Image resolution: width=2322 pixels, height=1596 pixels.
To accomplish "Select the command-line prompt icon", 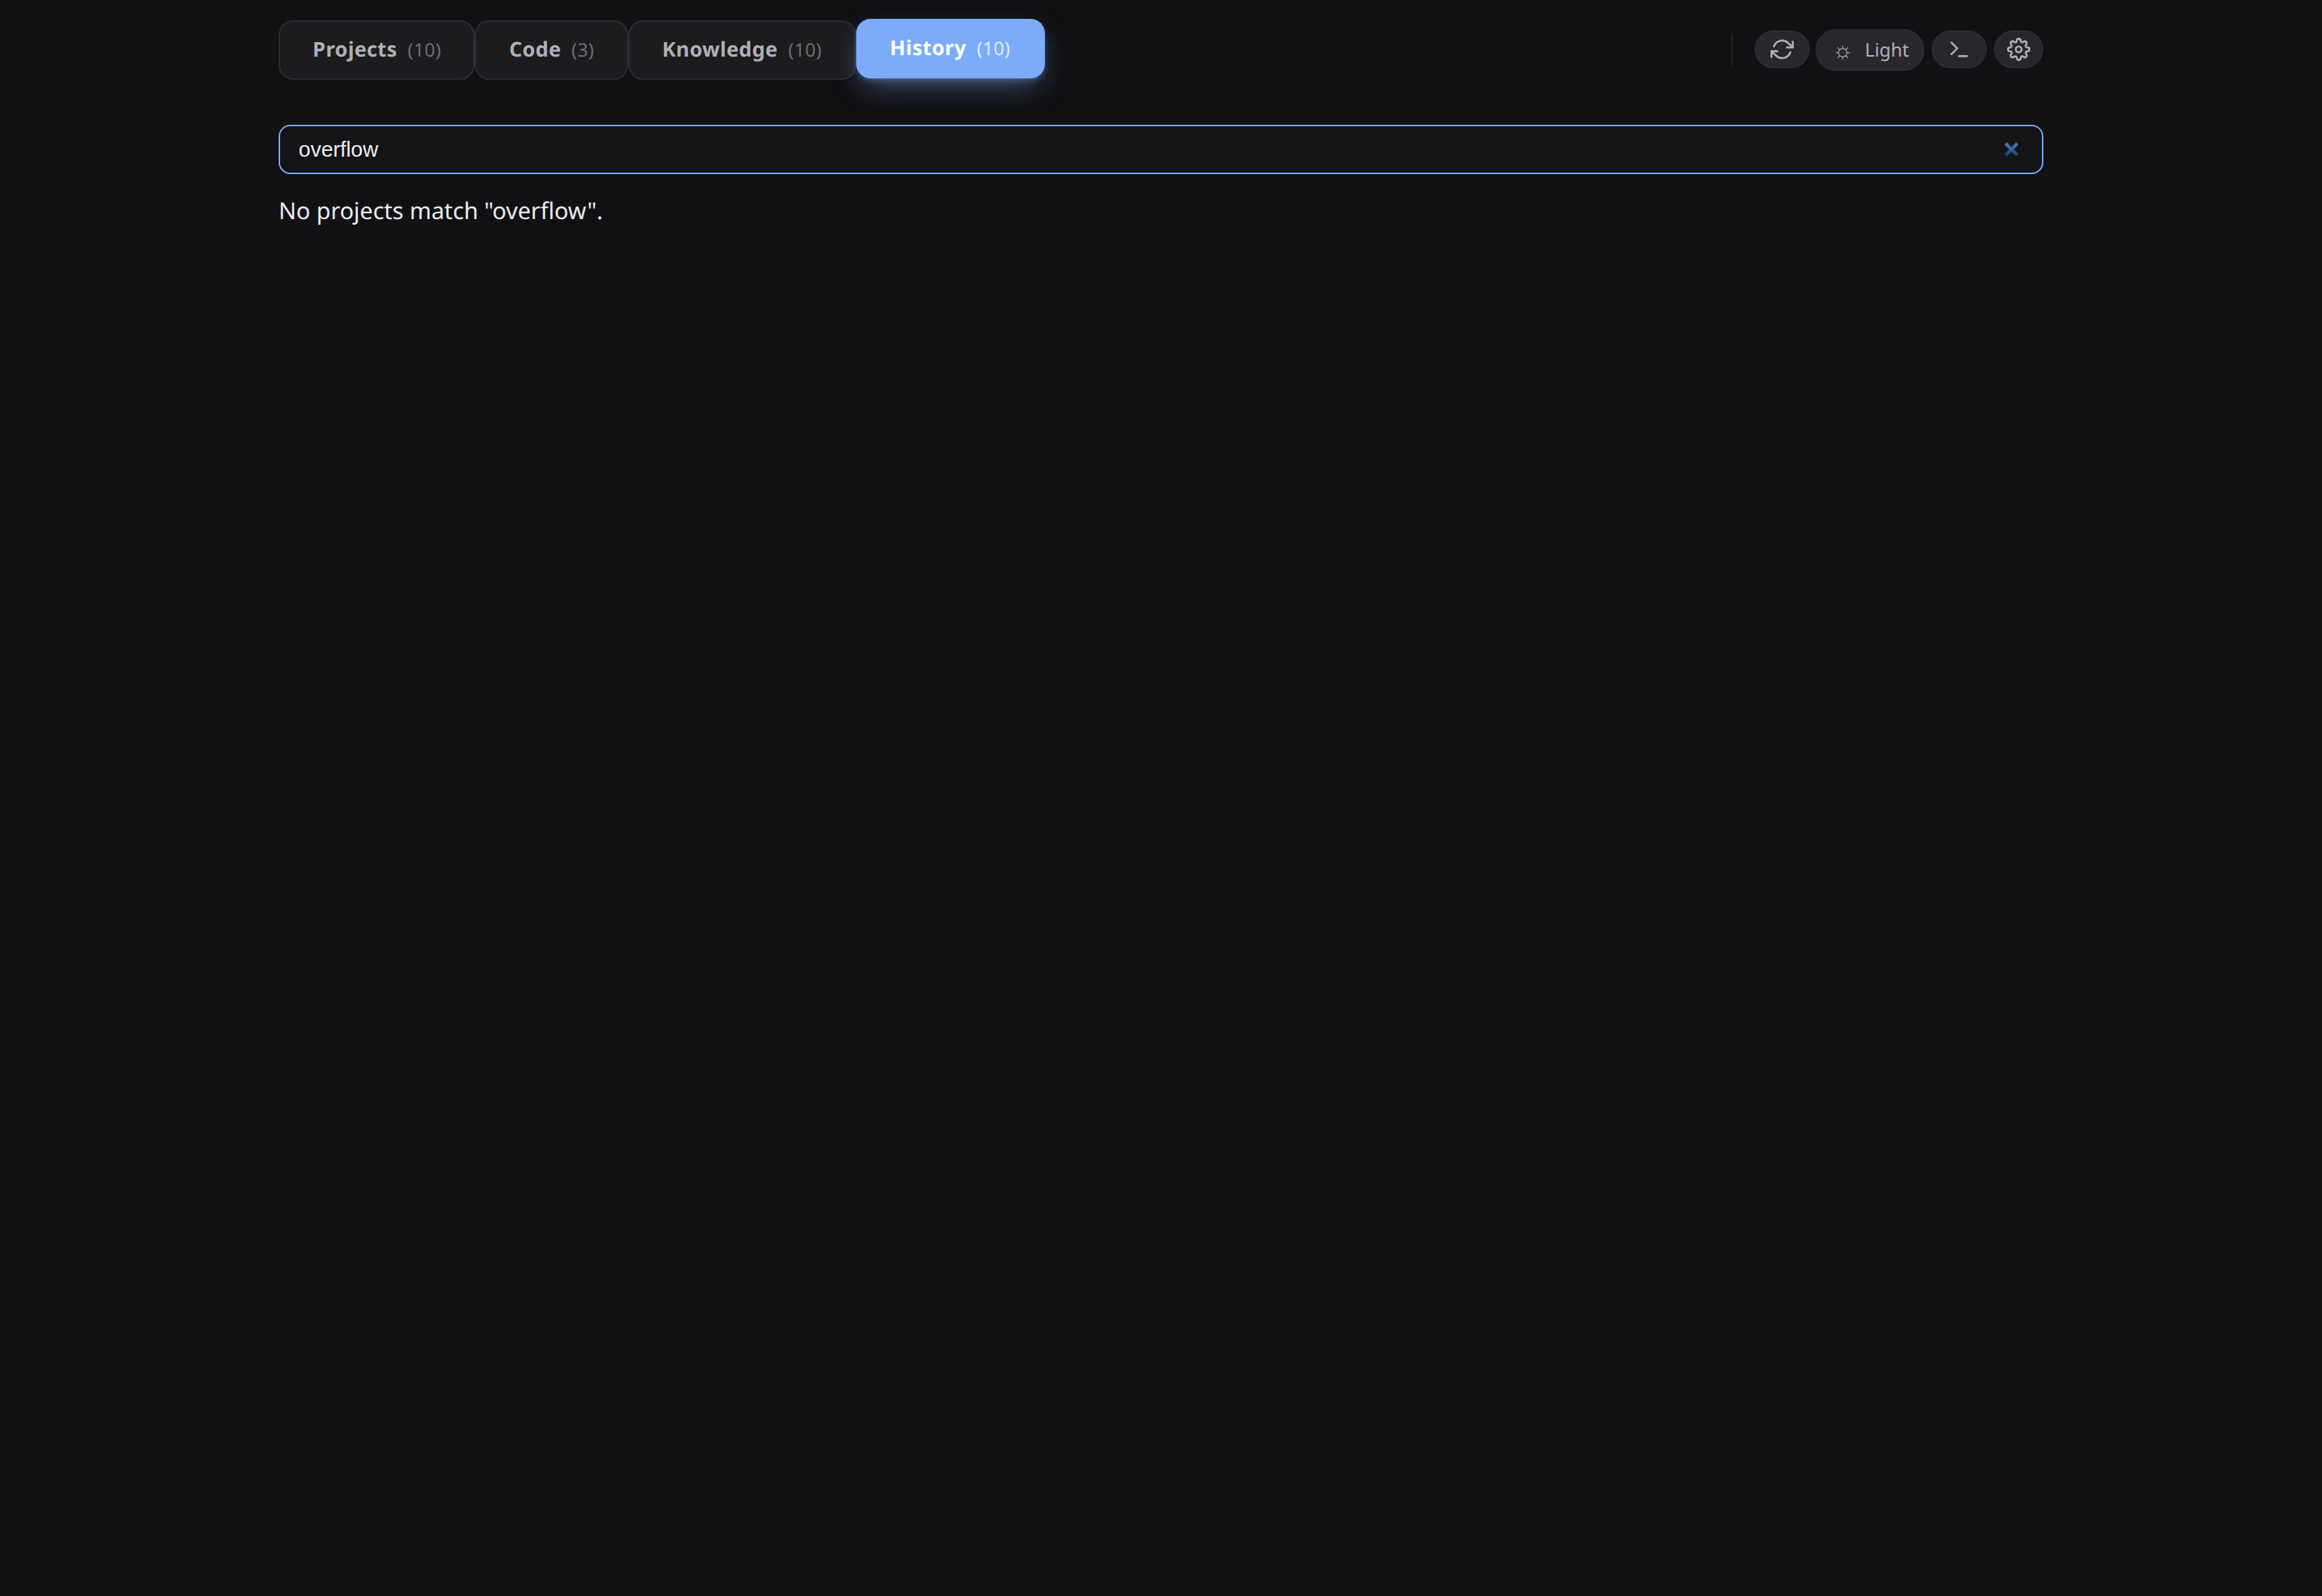I will (x=1959, y=49).
